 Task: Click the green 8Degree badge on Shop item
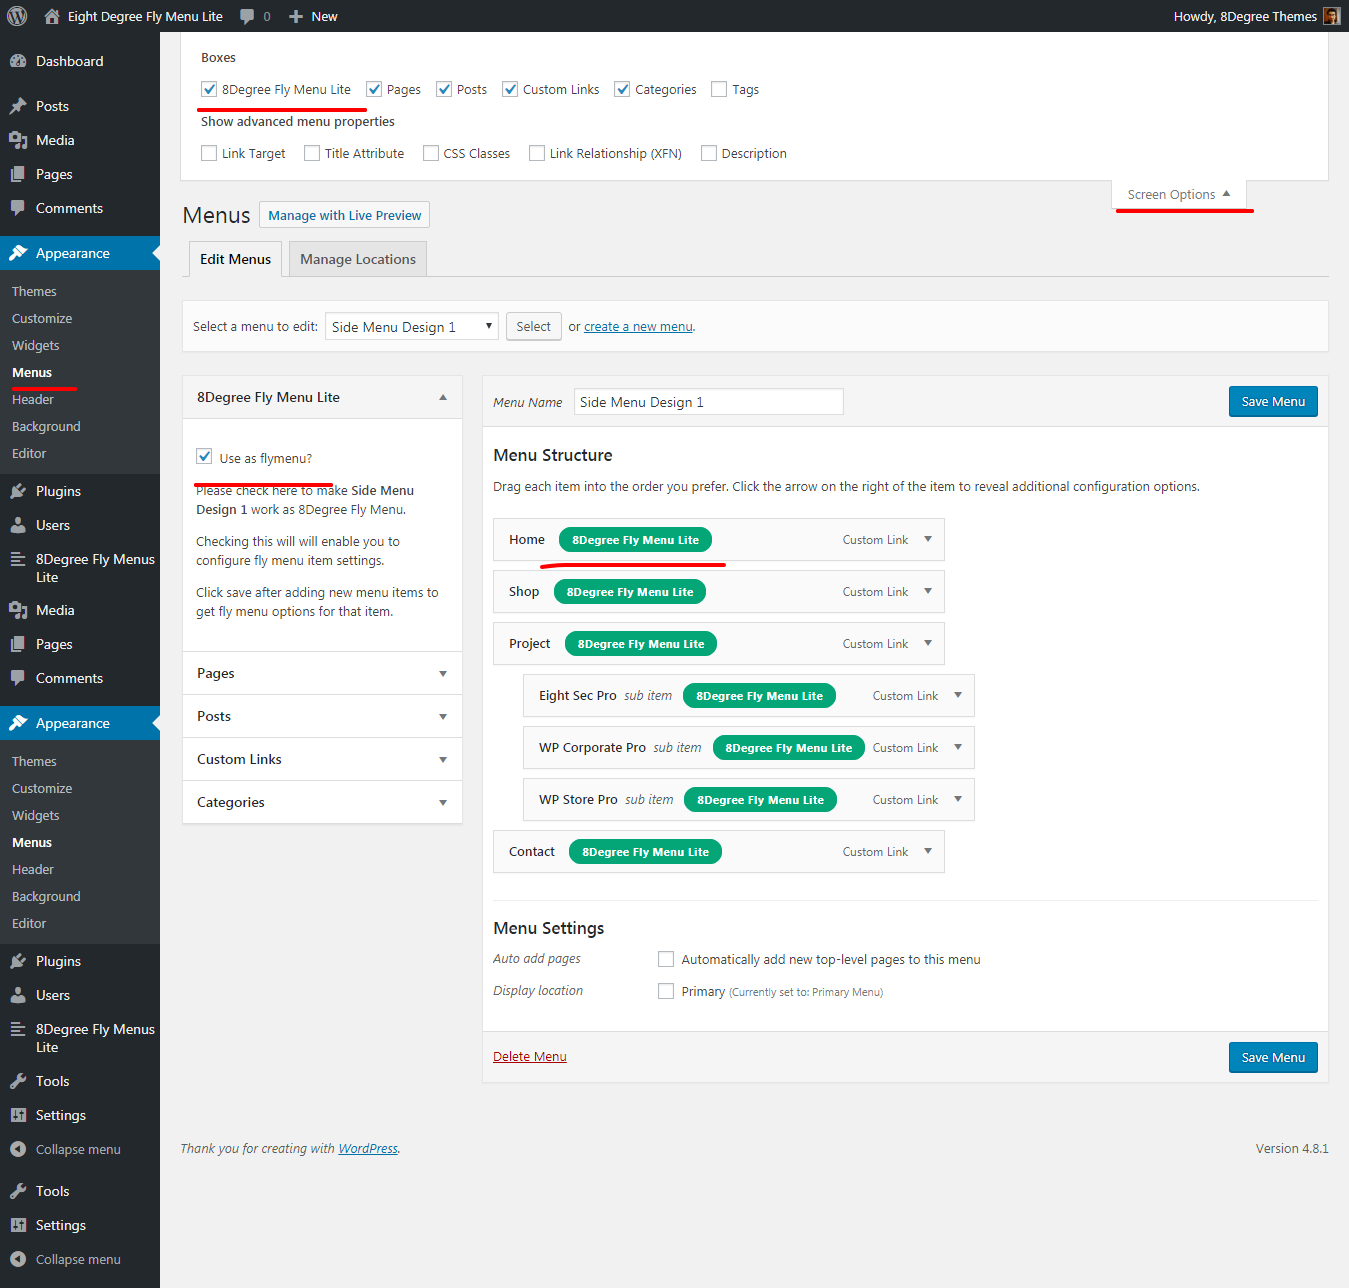tap(630, 592)
